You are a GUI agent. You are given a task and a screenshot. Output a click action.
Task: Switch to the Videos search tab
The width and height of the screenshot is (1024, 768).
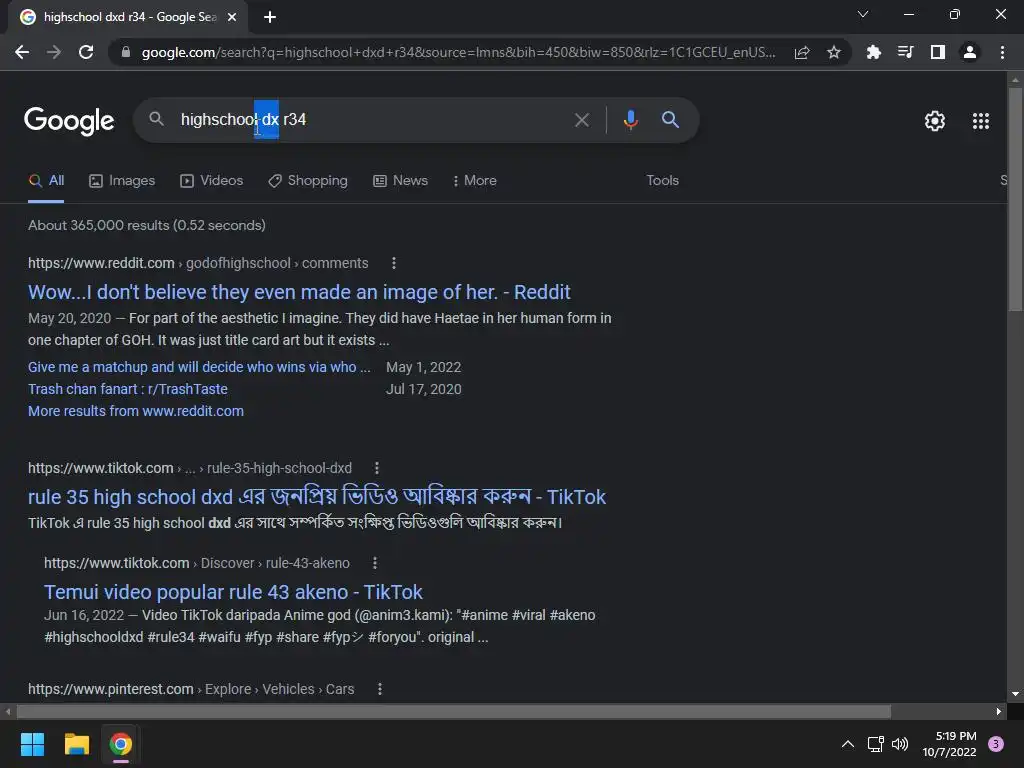(212, 180)
